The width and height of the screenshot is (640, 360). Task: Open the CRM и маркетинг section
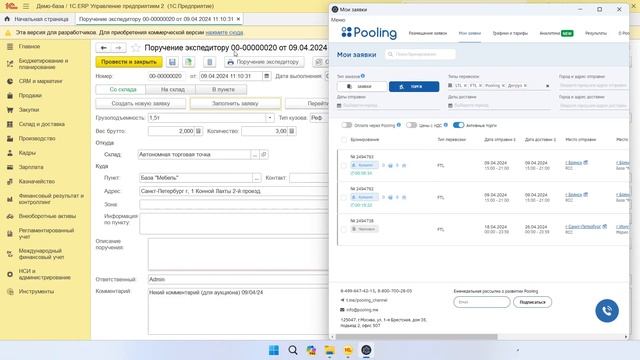click(40, 81)
